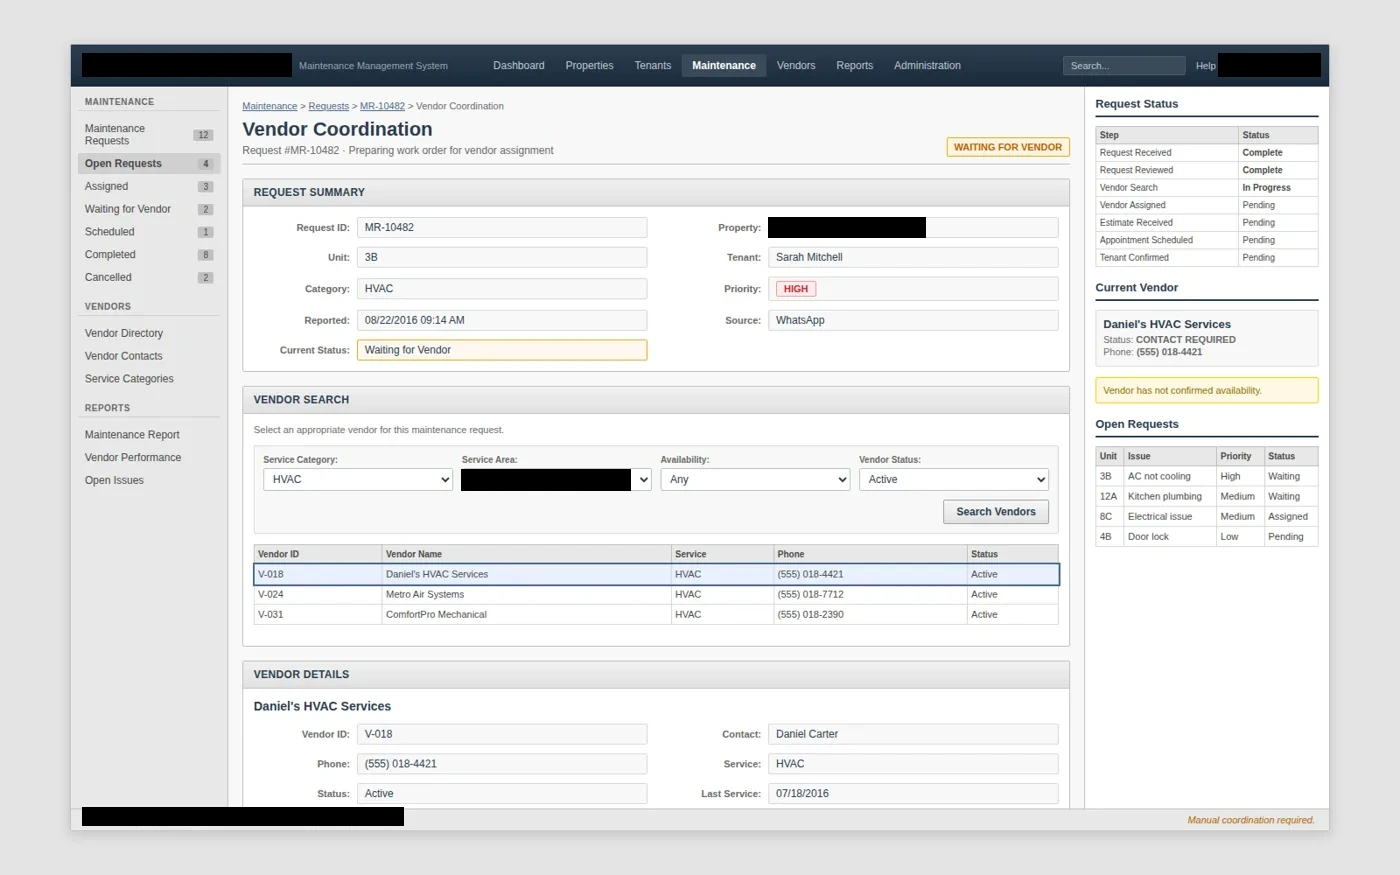Click the WAITING FOR VENDOR status badge
The width and height of the screenshot is (1400, 875).
1008,147
